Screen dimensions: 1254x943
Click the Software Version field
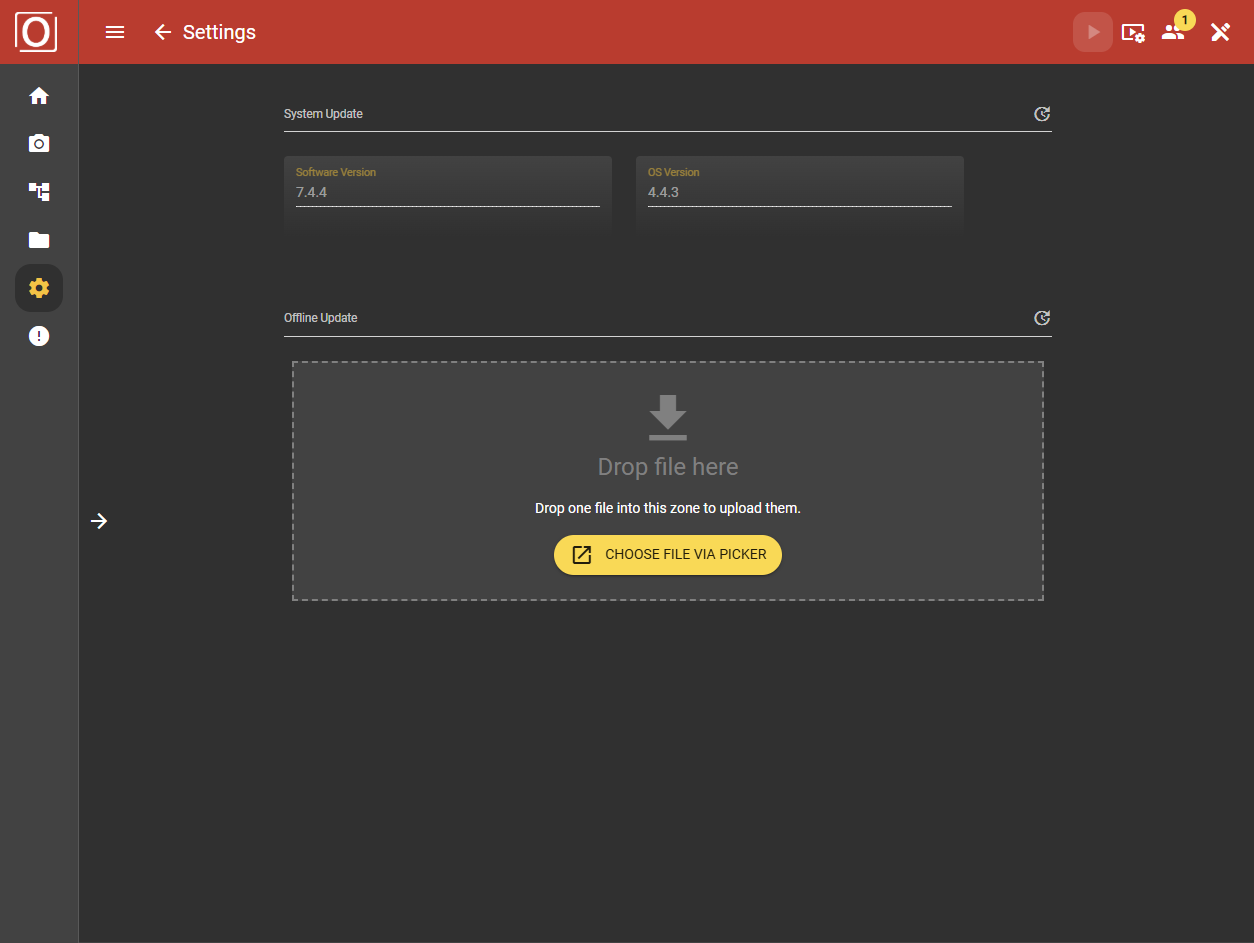click(447, 192)
